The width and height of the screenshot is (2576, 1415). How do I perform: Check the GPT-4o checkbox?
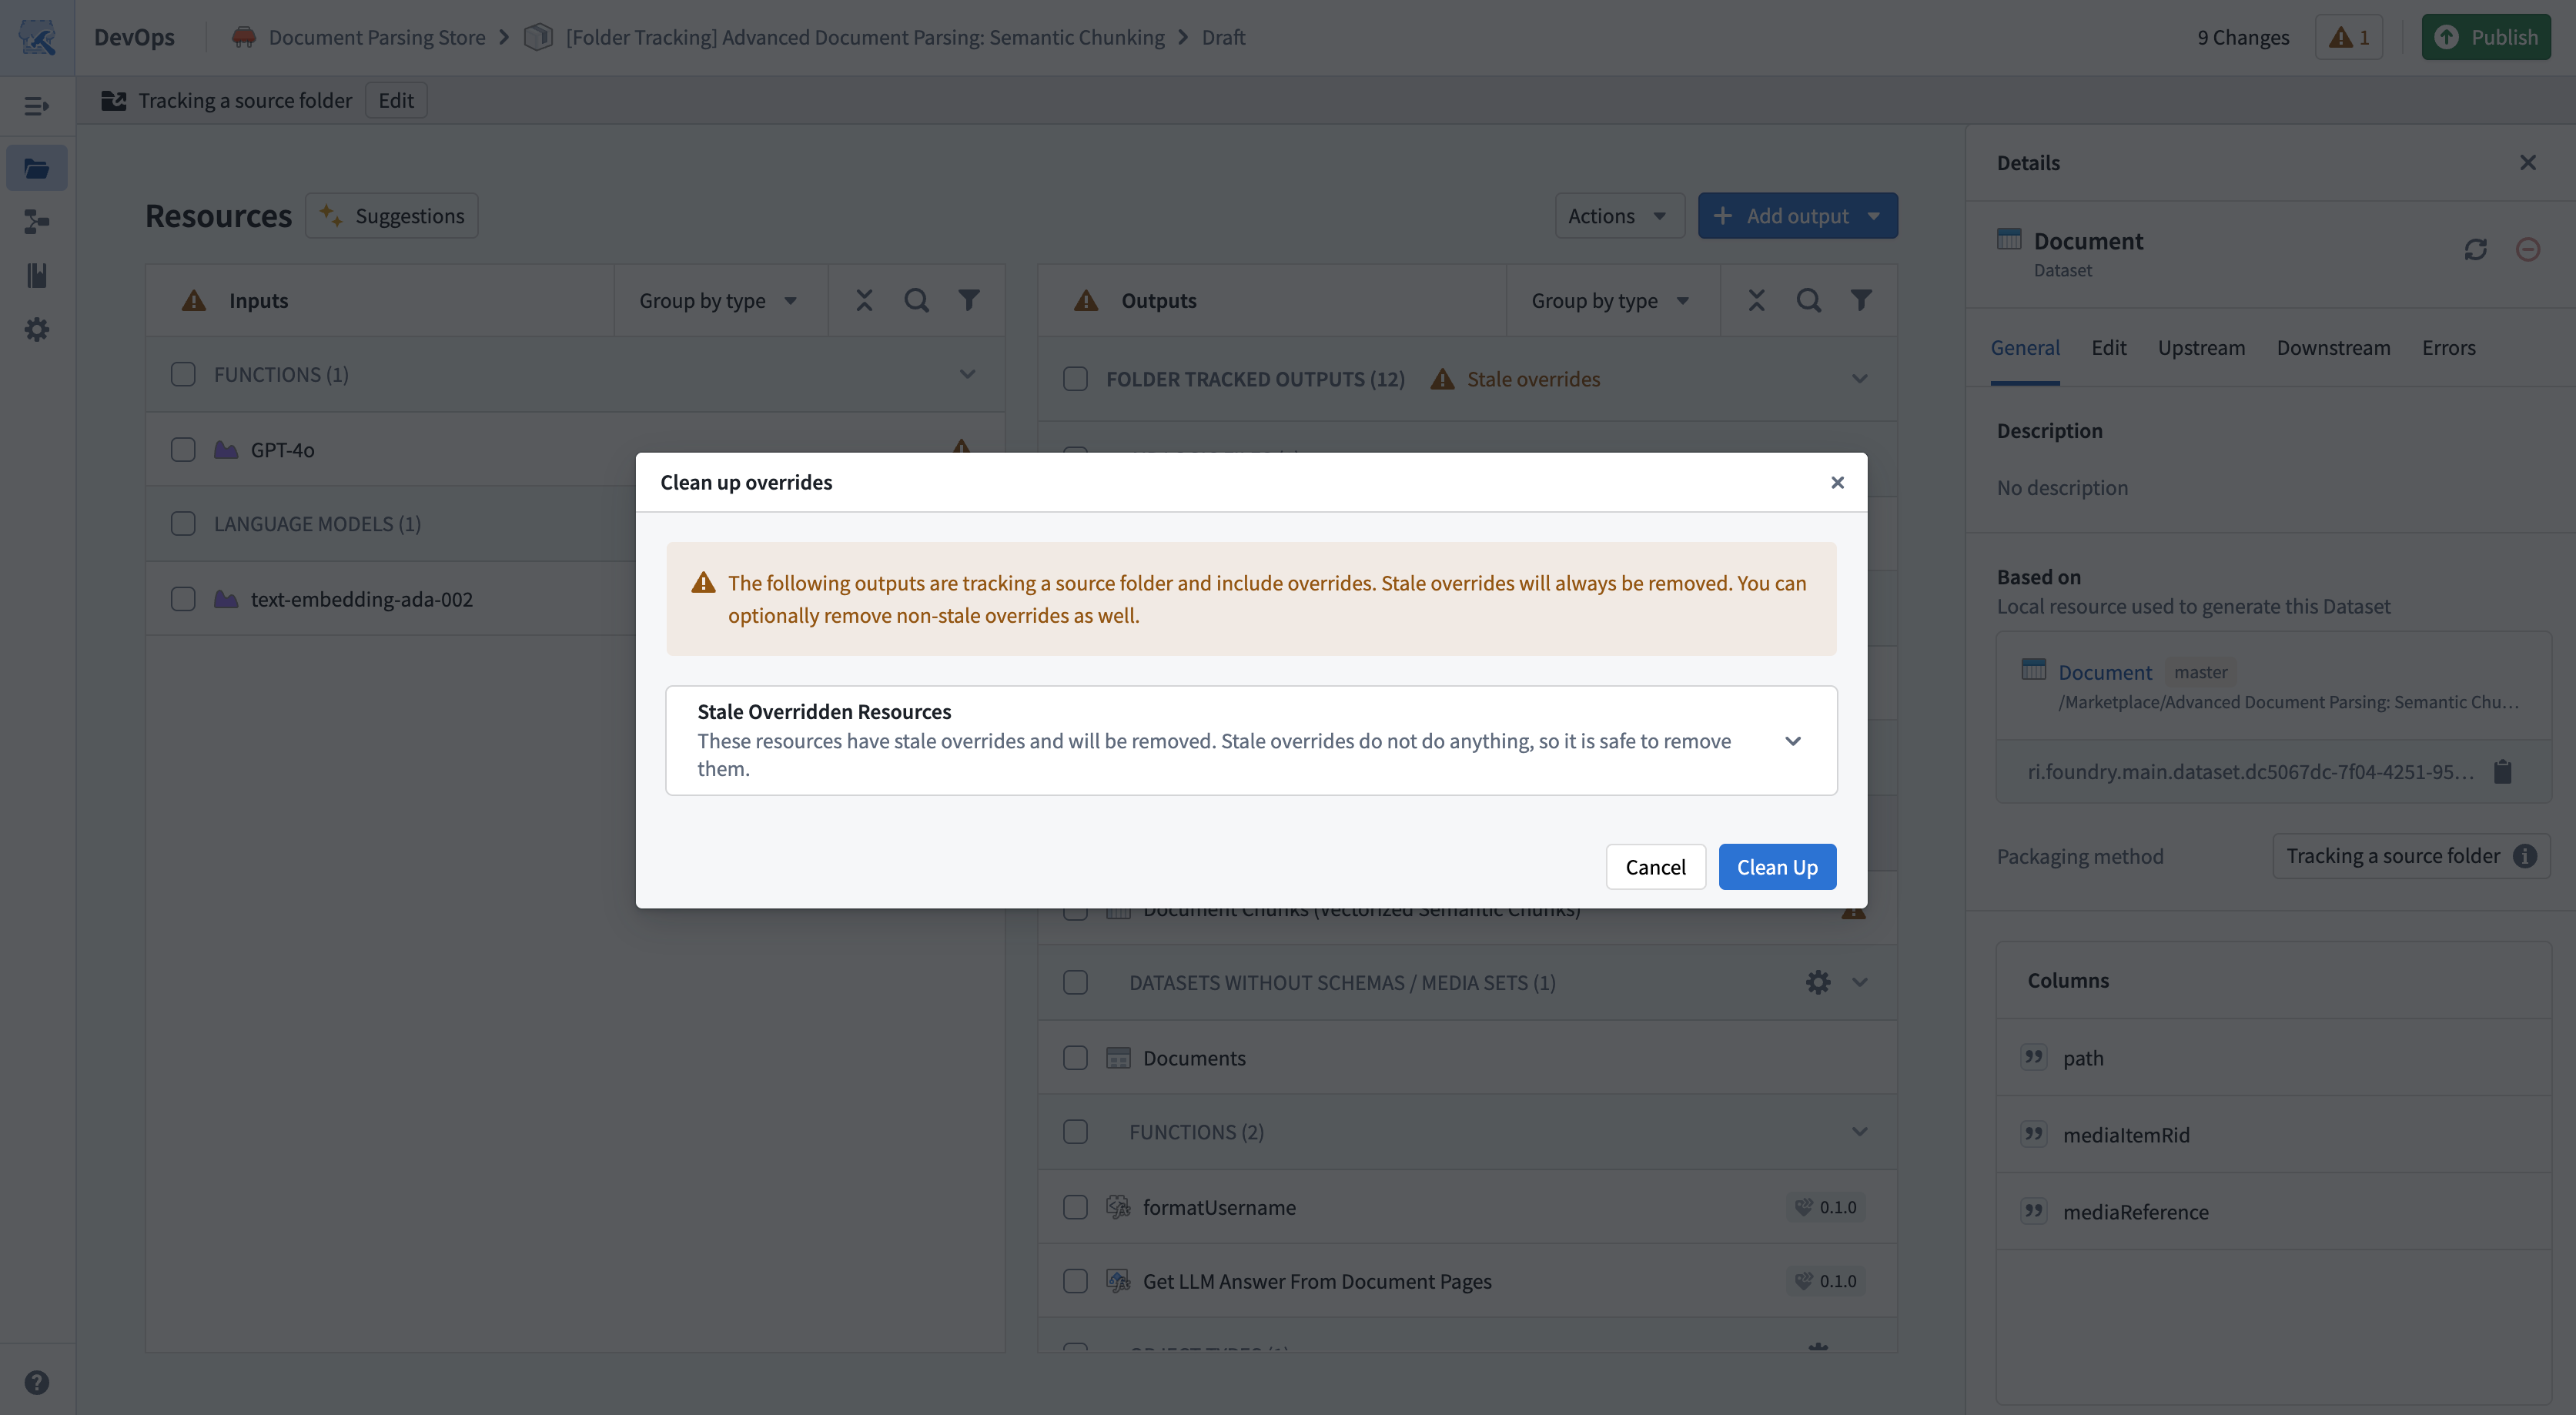[183, 449]
